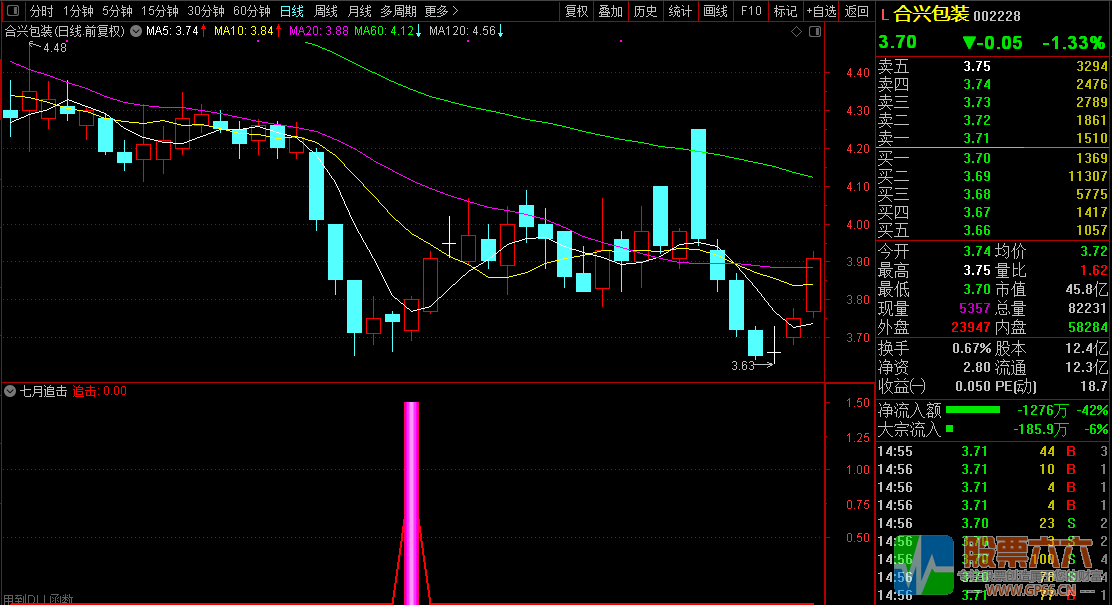Toggle 复权 price adjustment
The width and height of the screenshot is (1112, 605).
coord(577,12)
